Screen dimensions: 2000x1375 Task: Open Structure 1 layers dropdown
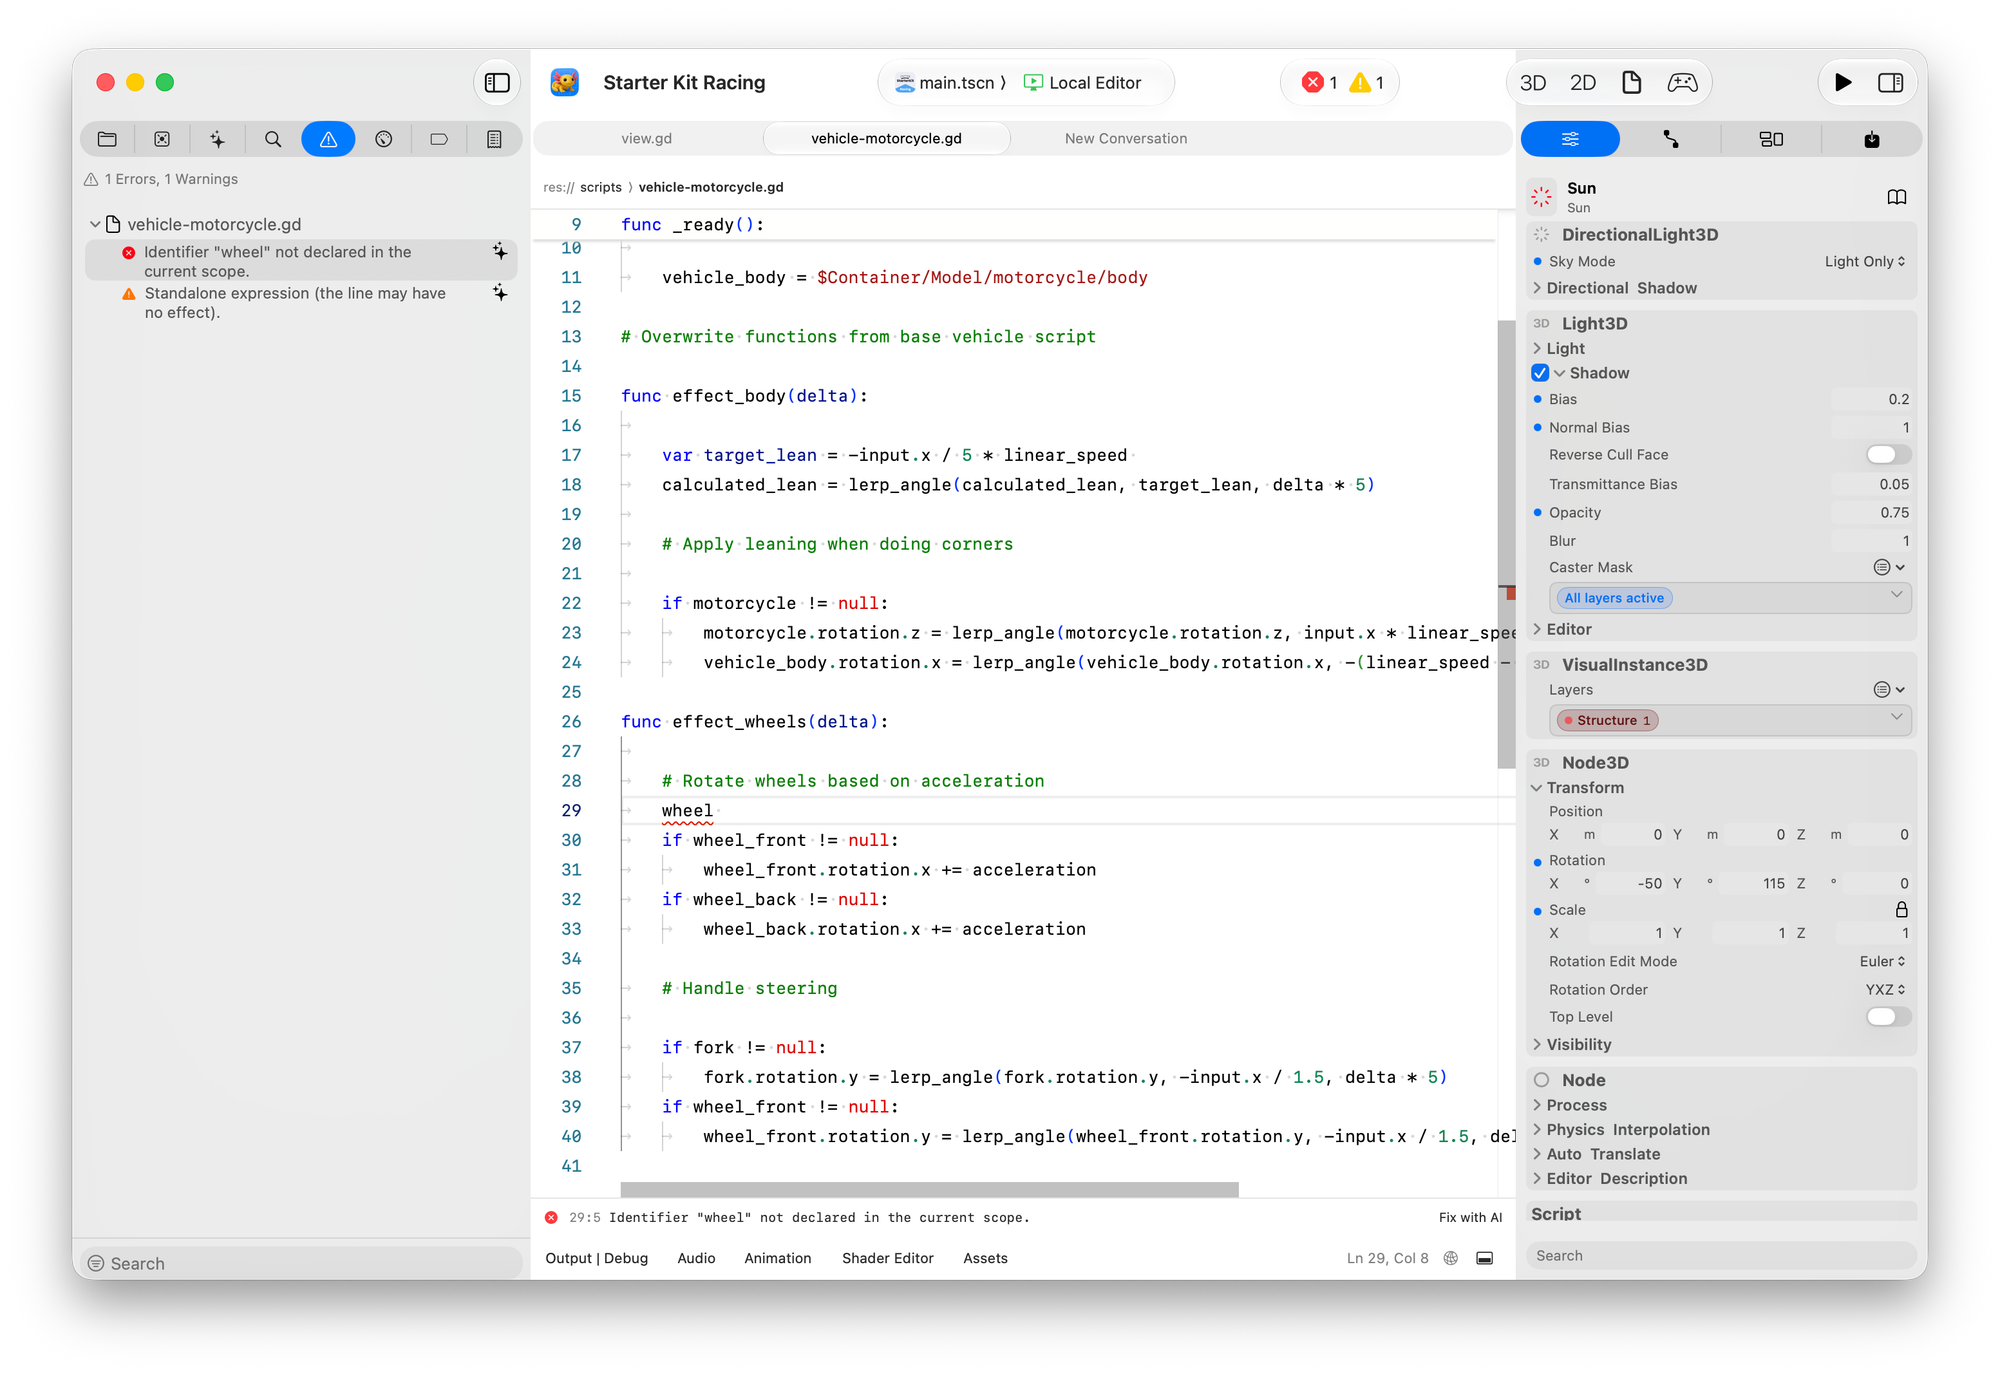click(1730, 720)
